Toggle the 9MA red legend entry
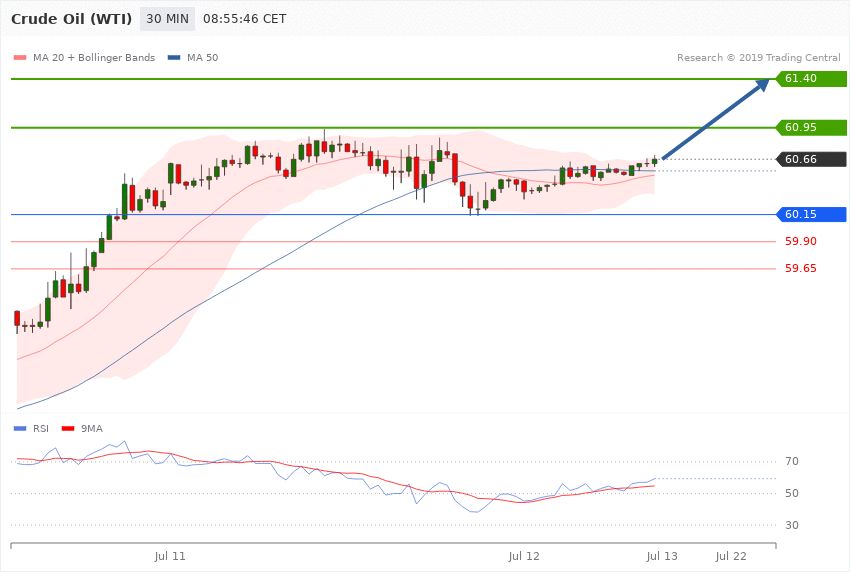This screenshot has width=850, height=576. (x=82, y=429)
